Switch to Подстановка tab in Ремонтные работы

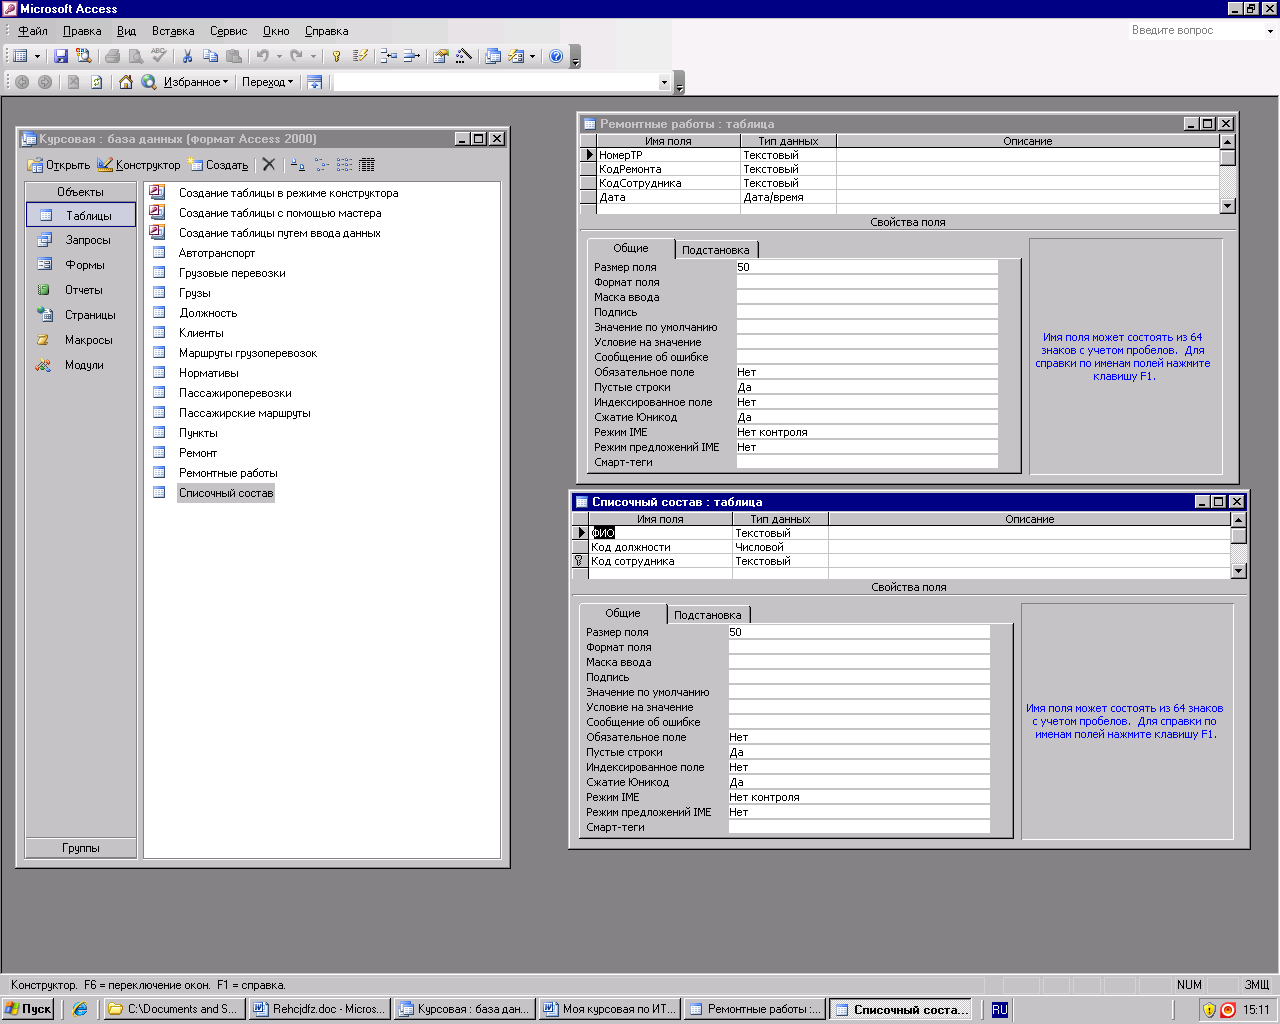pos(715,250)
